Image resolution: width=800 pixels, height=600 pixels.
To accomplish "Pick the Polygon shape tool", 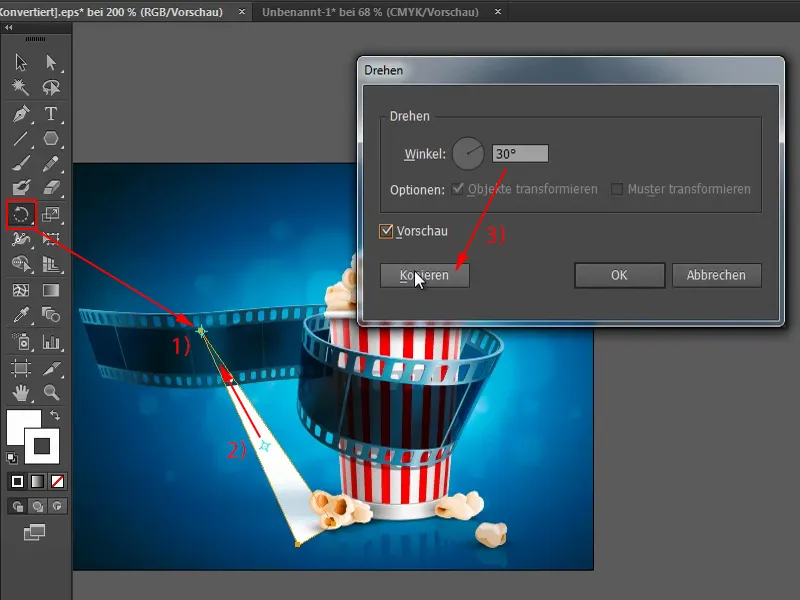I will pos(51,138).
